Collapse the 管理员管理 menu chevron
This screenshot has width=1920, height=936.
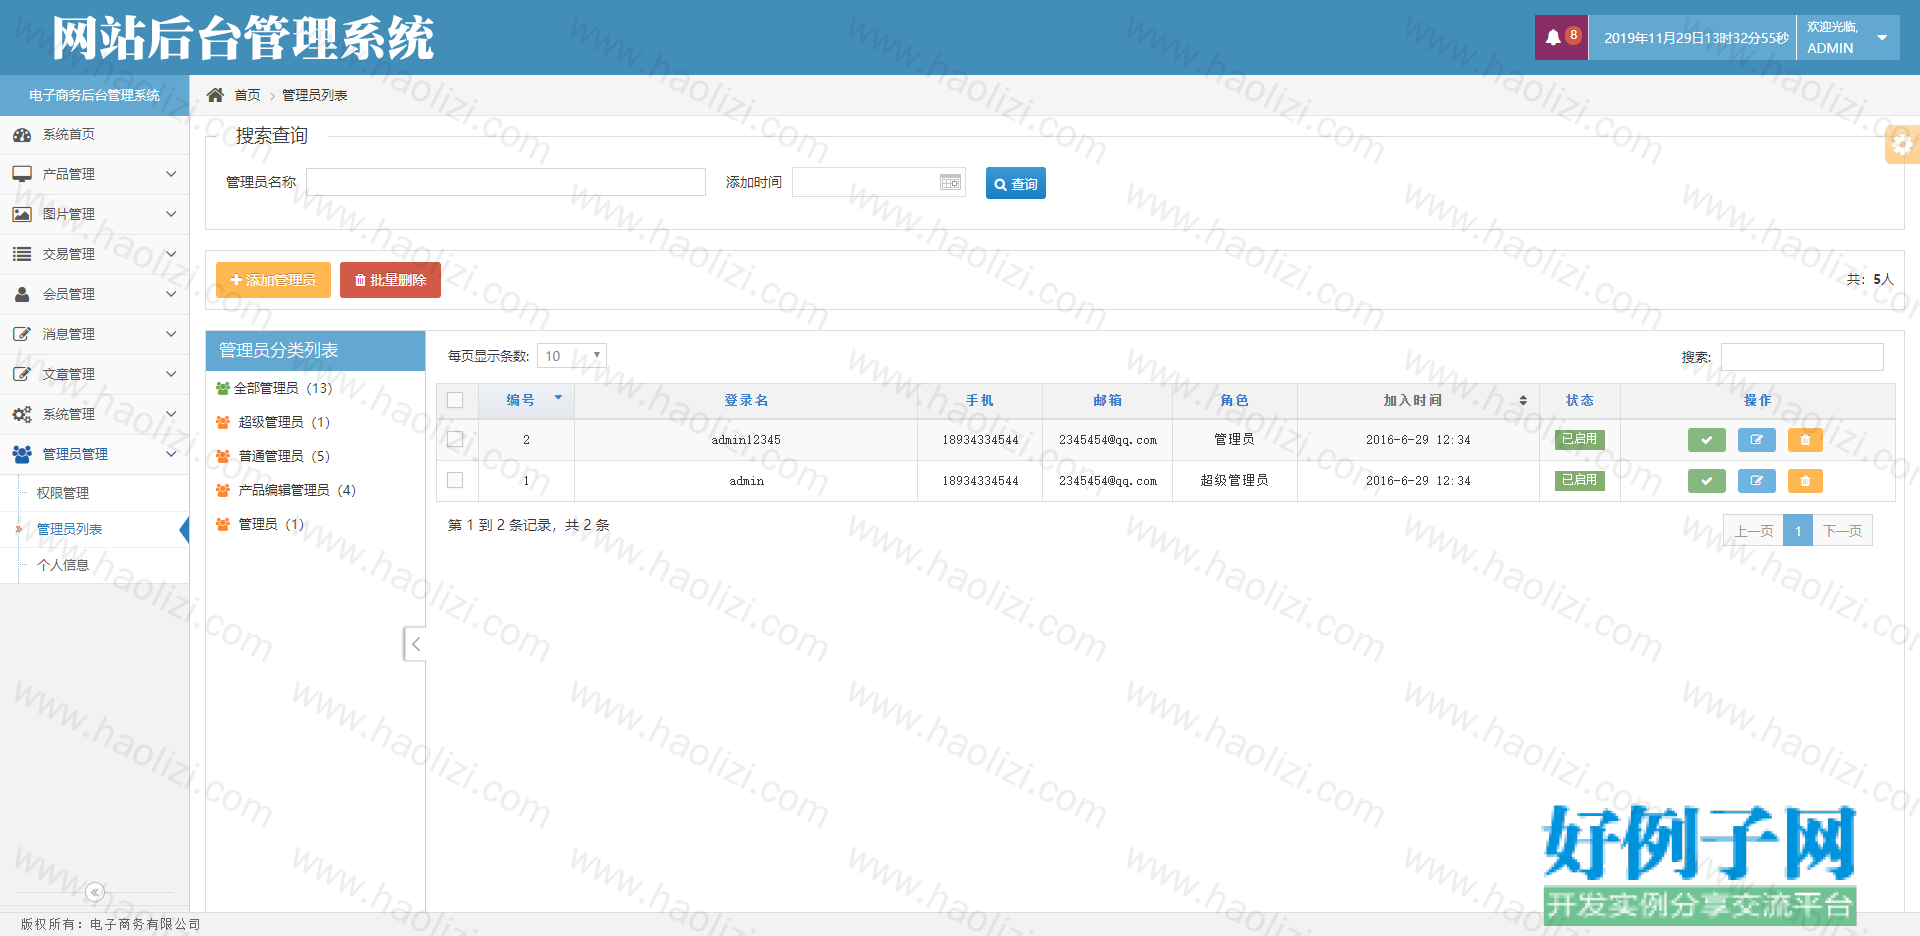(x=171, y=454)
